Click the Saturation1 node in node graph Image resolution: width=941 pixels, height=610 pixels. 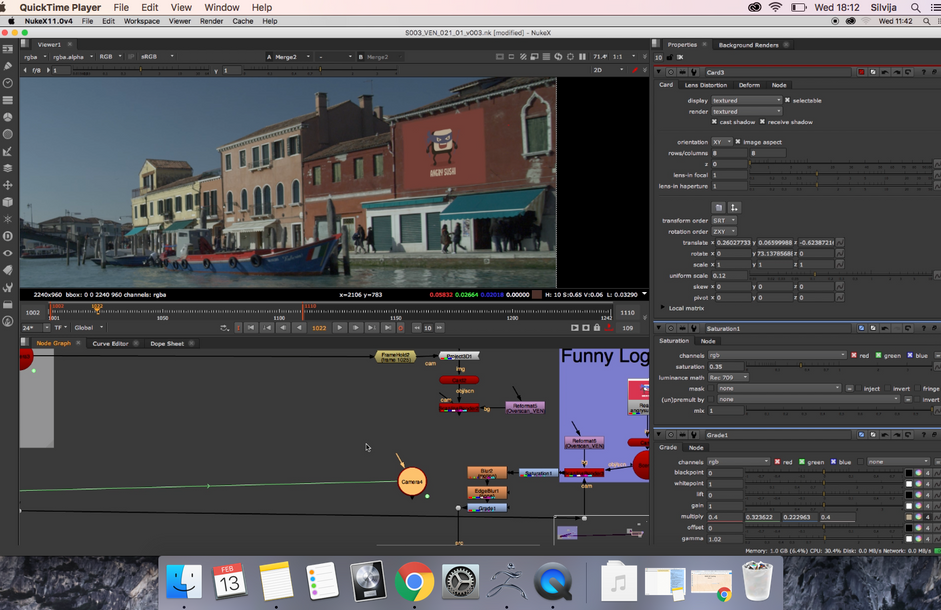537,473
